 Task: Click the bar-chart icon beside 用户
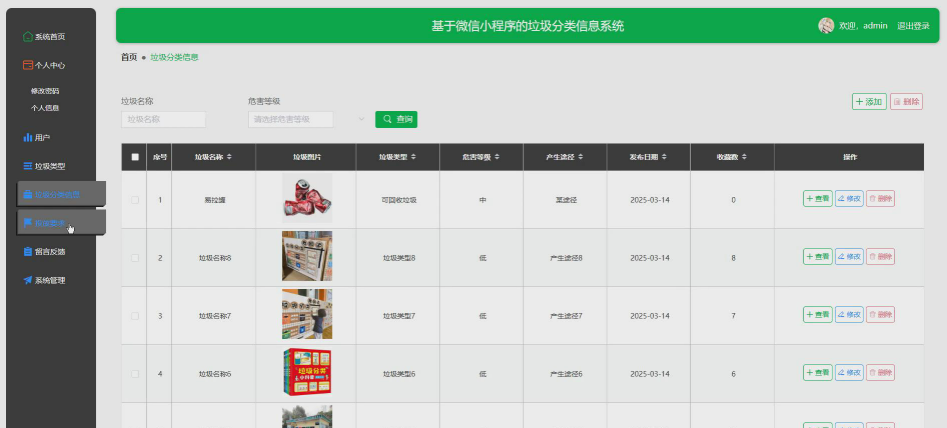[x=27, y=138]
